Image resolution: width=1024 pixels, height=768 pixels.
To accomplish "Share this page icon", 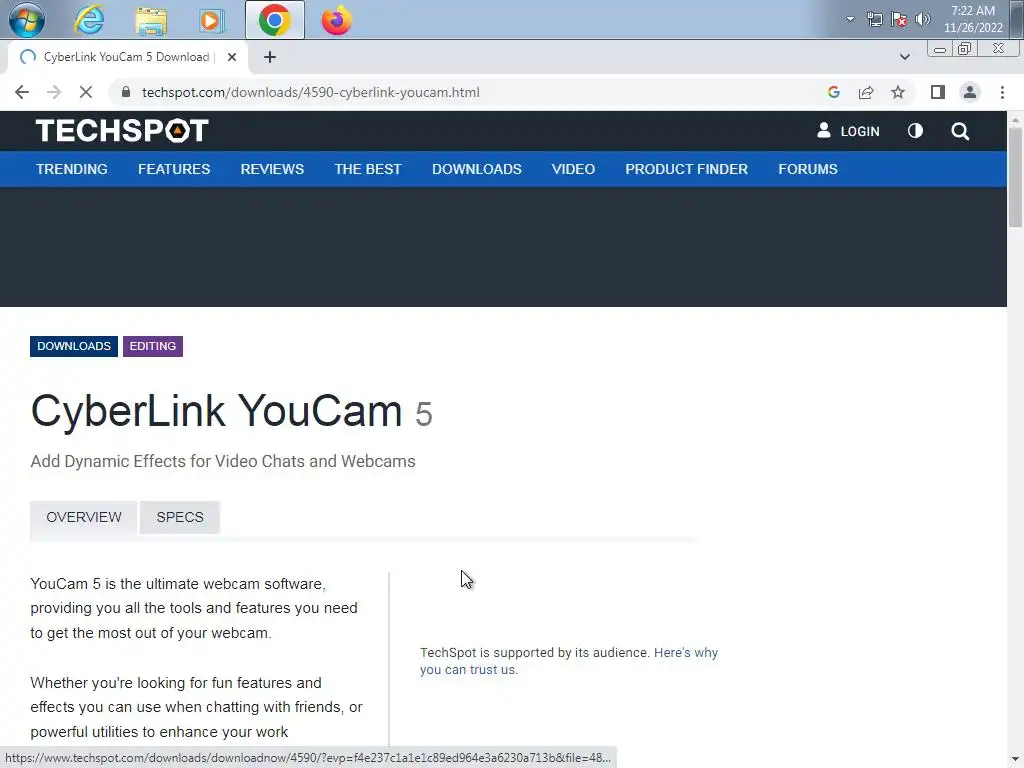I will click(866, 92).
